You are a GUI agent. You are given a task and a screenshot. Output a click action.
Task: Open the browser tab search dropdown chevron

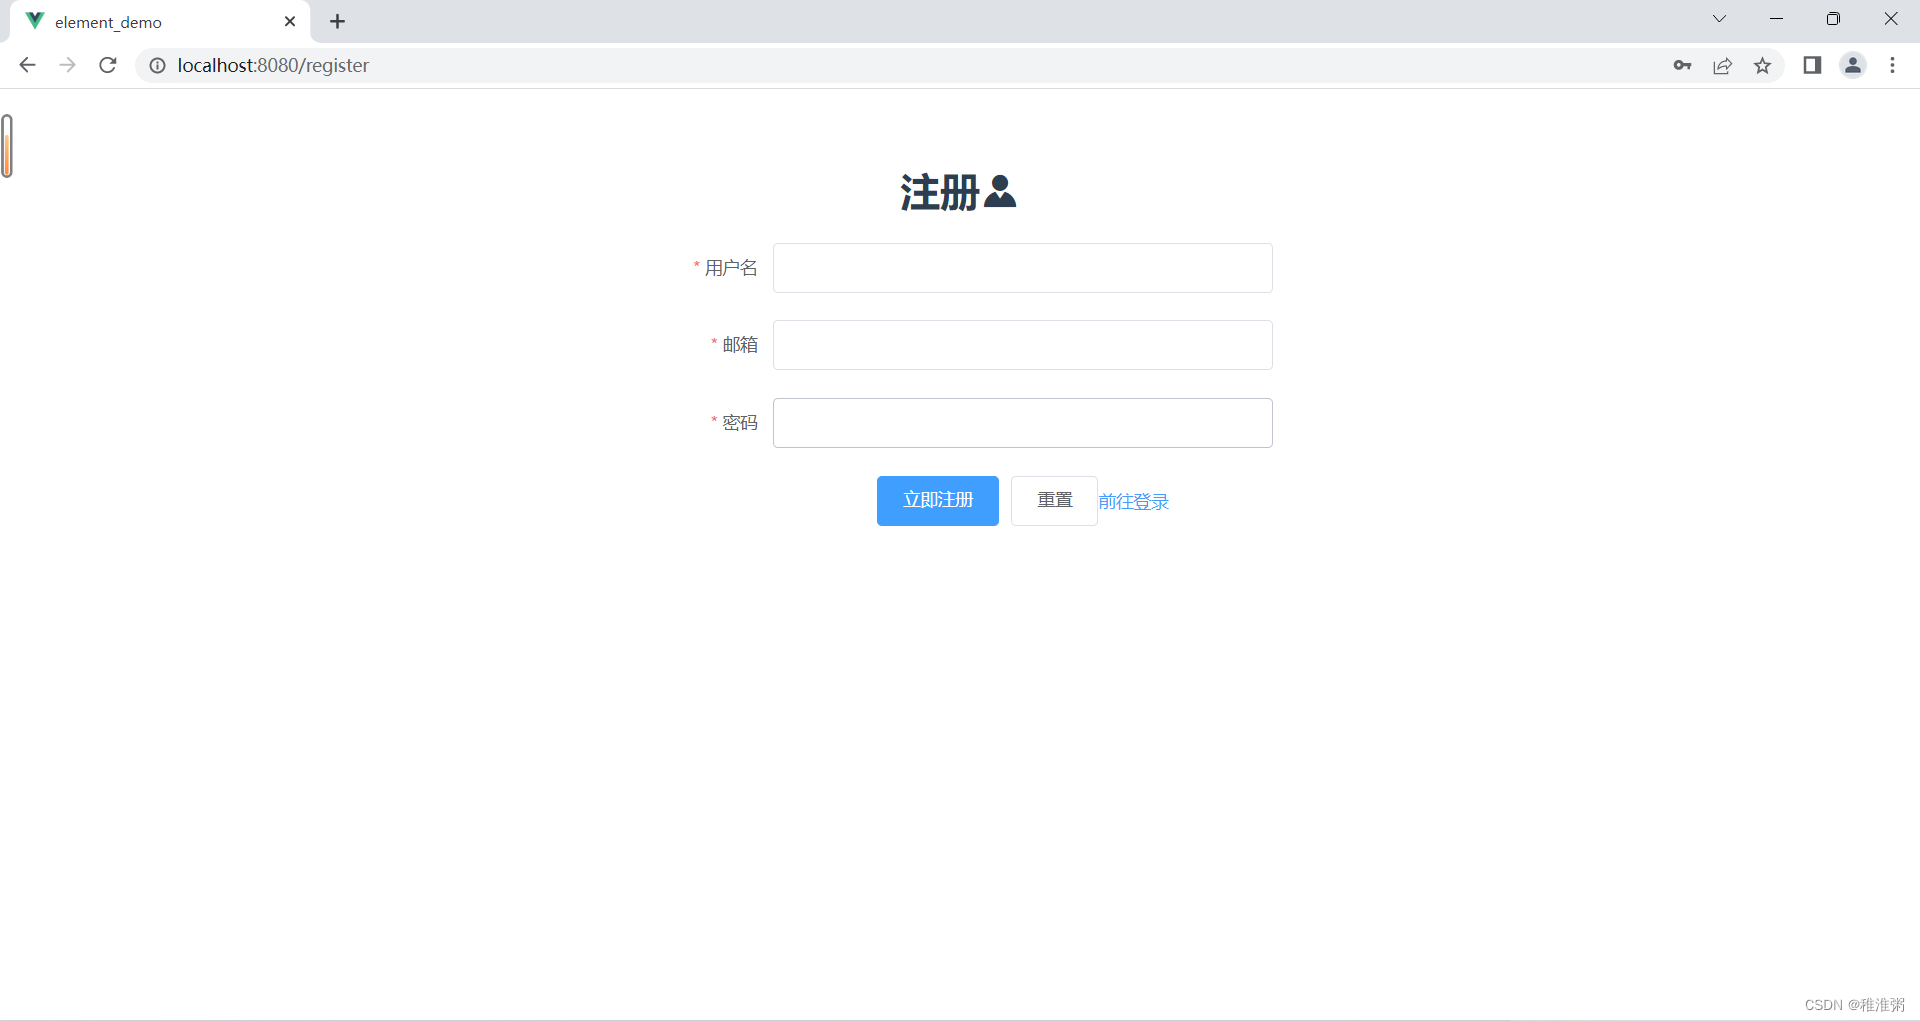click(x=1719, y=18)
